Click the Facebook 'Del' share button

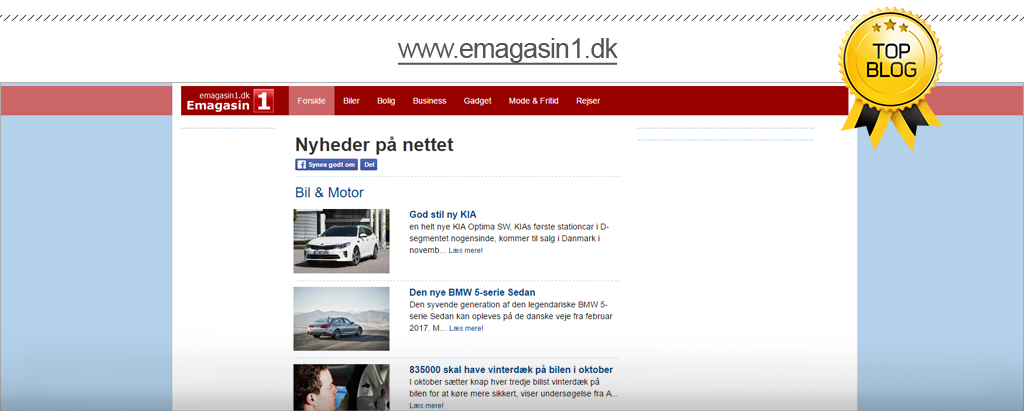pos(369,165)
